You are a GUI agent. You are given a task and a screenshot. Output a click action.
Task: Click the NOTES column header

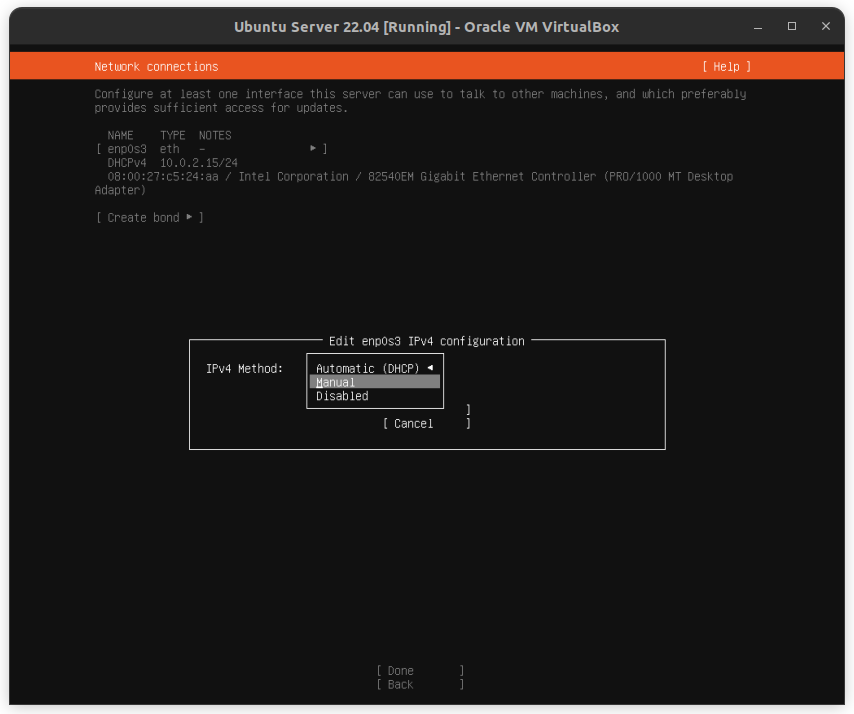[x=215, y=135]
